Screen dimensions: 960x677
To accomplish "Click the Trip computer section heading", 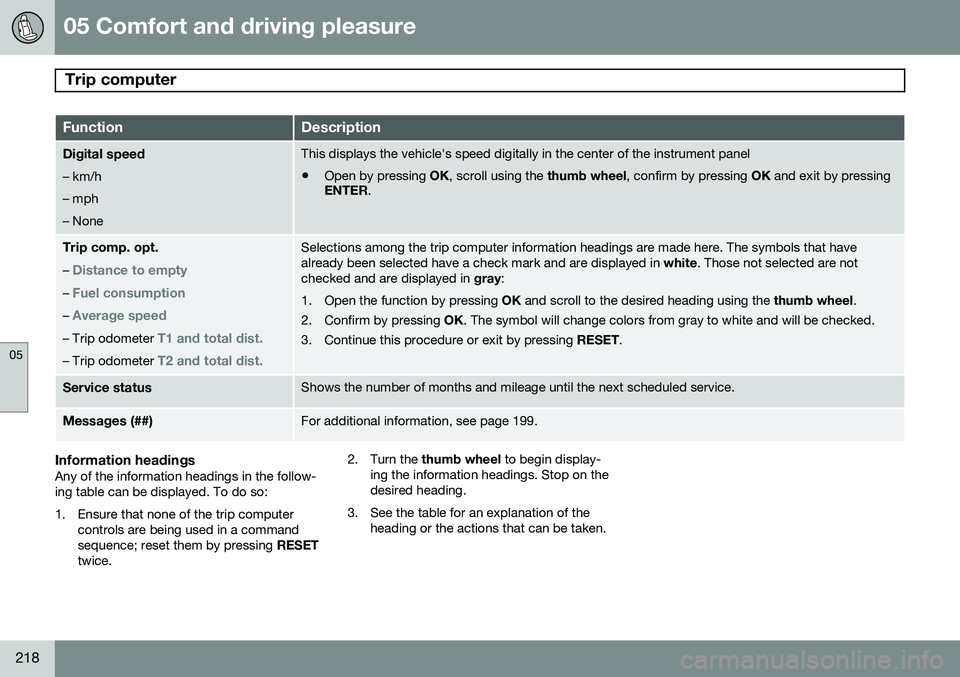I will 121,80.
